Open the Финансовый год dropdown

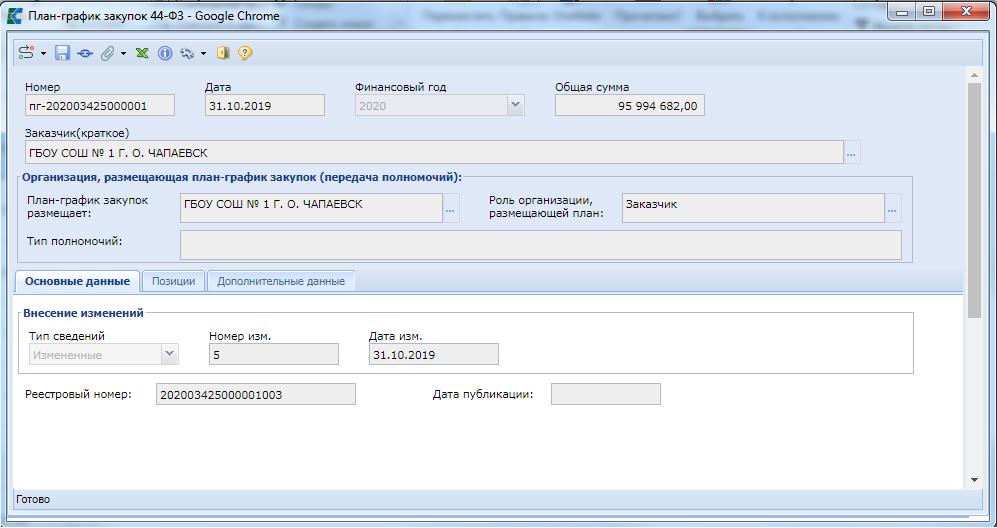click(x=515, y=105)
